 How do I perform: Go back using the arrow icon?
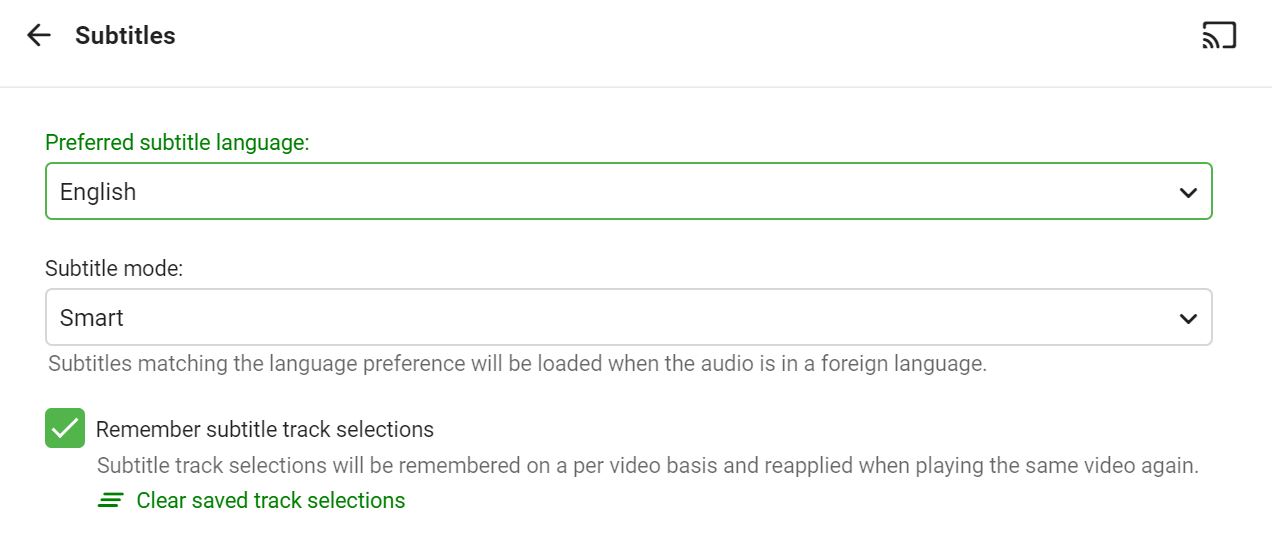coord(38,36)
